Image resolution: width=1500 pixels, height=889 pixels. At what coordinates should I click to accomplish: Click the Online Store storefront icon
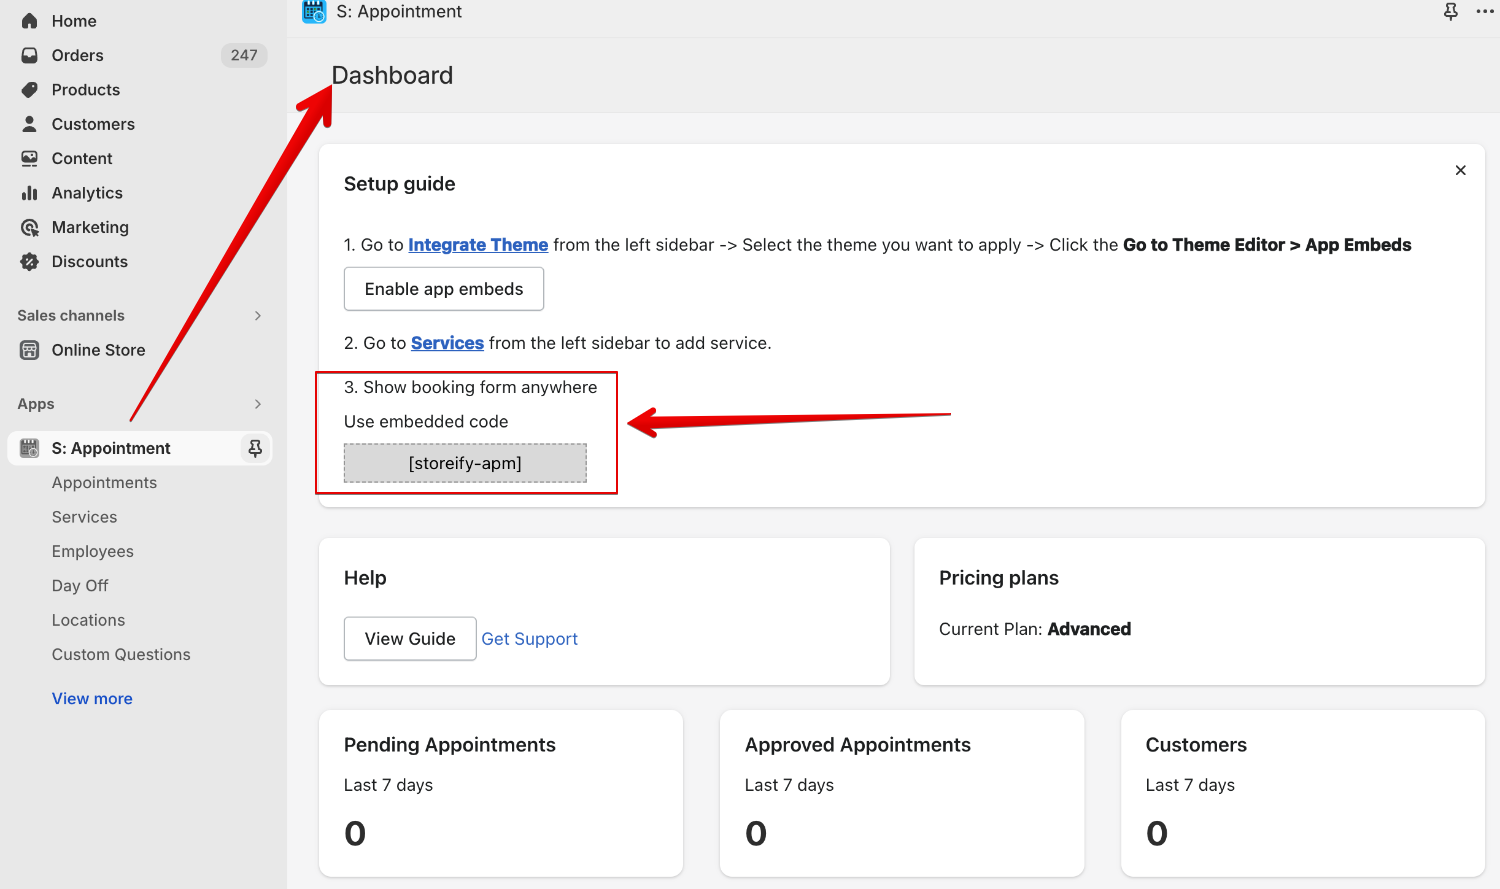point(30,350)
